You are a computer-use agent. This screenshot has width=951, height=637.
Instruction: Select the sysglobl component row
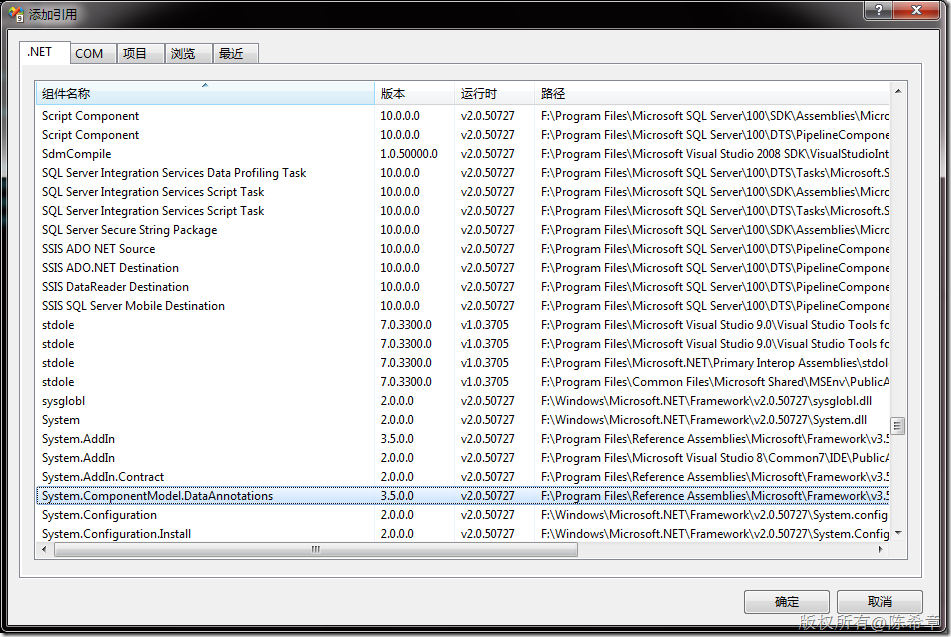(x=463, y=400)
